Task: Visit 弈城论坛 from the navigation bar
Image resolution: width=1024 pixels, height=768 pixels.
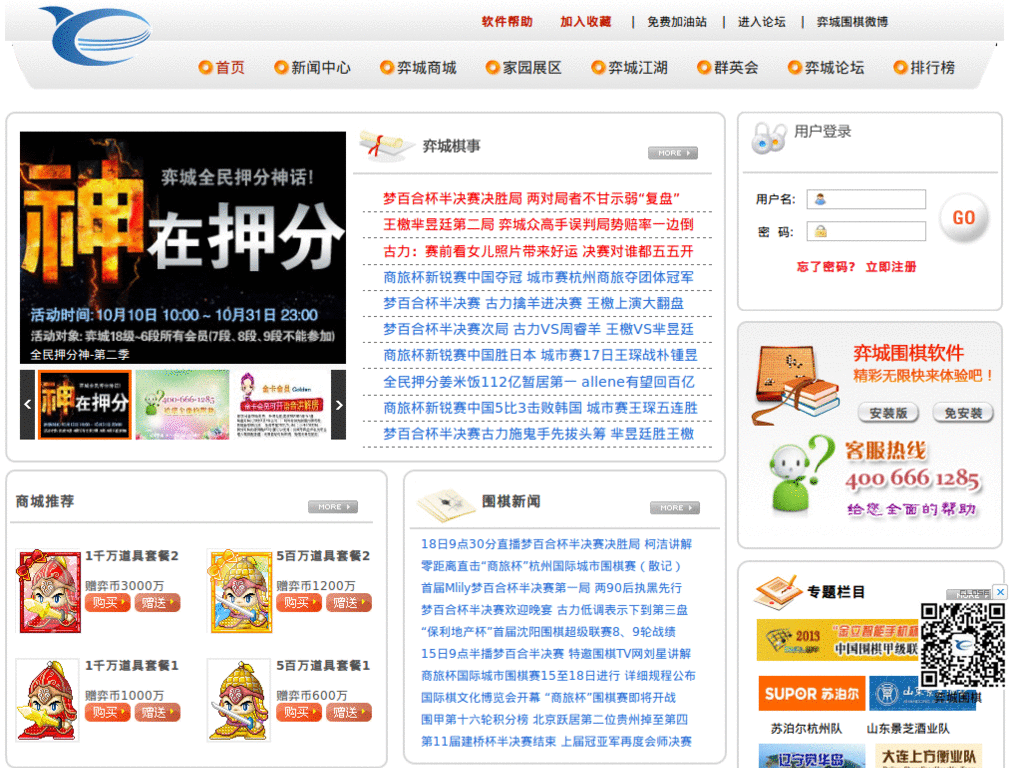Action: tap(826, 68)
